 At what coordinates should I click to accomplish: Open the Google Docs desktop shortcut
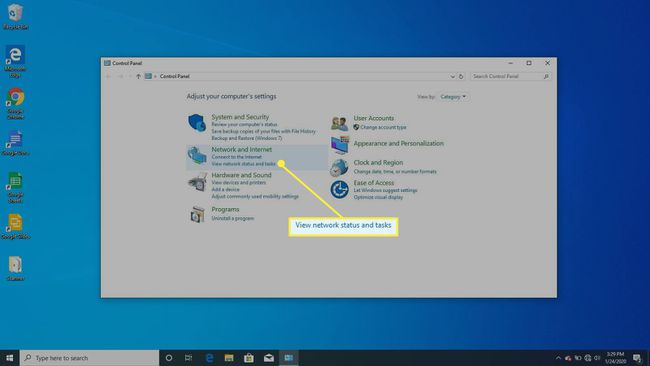tap(15, 143)
